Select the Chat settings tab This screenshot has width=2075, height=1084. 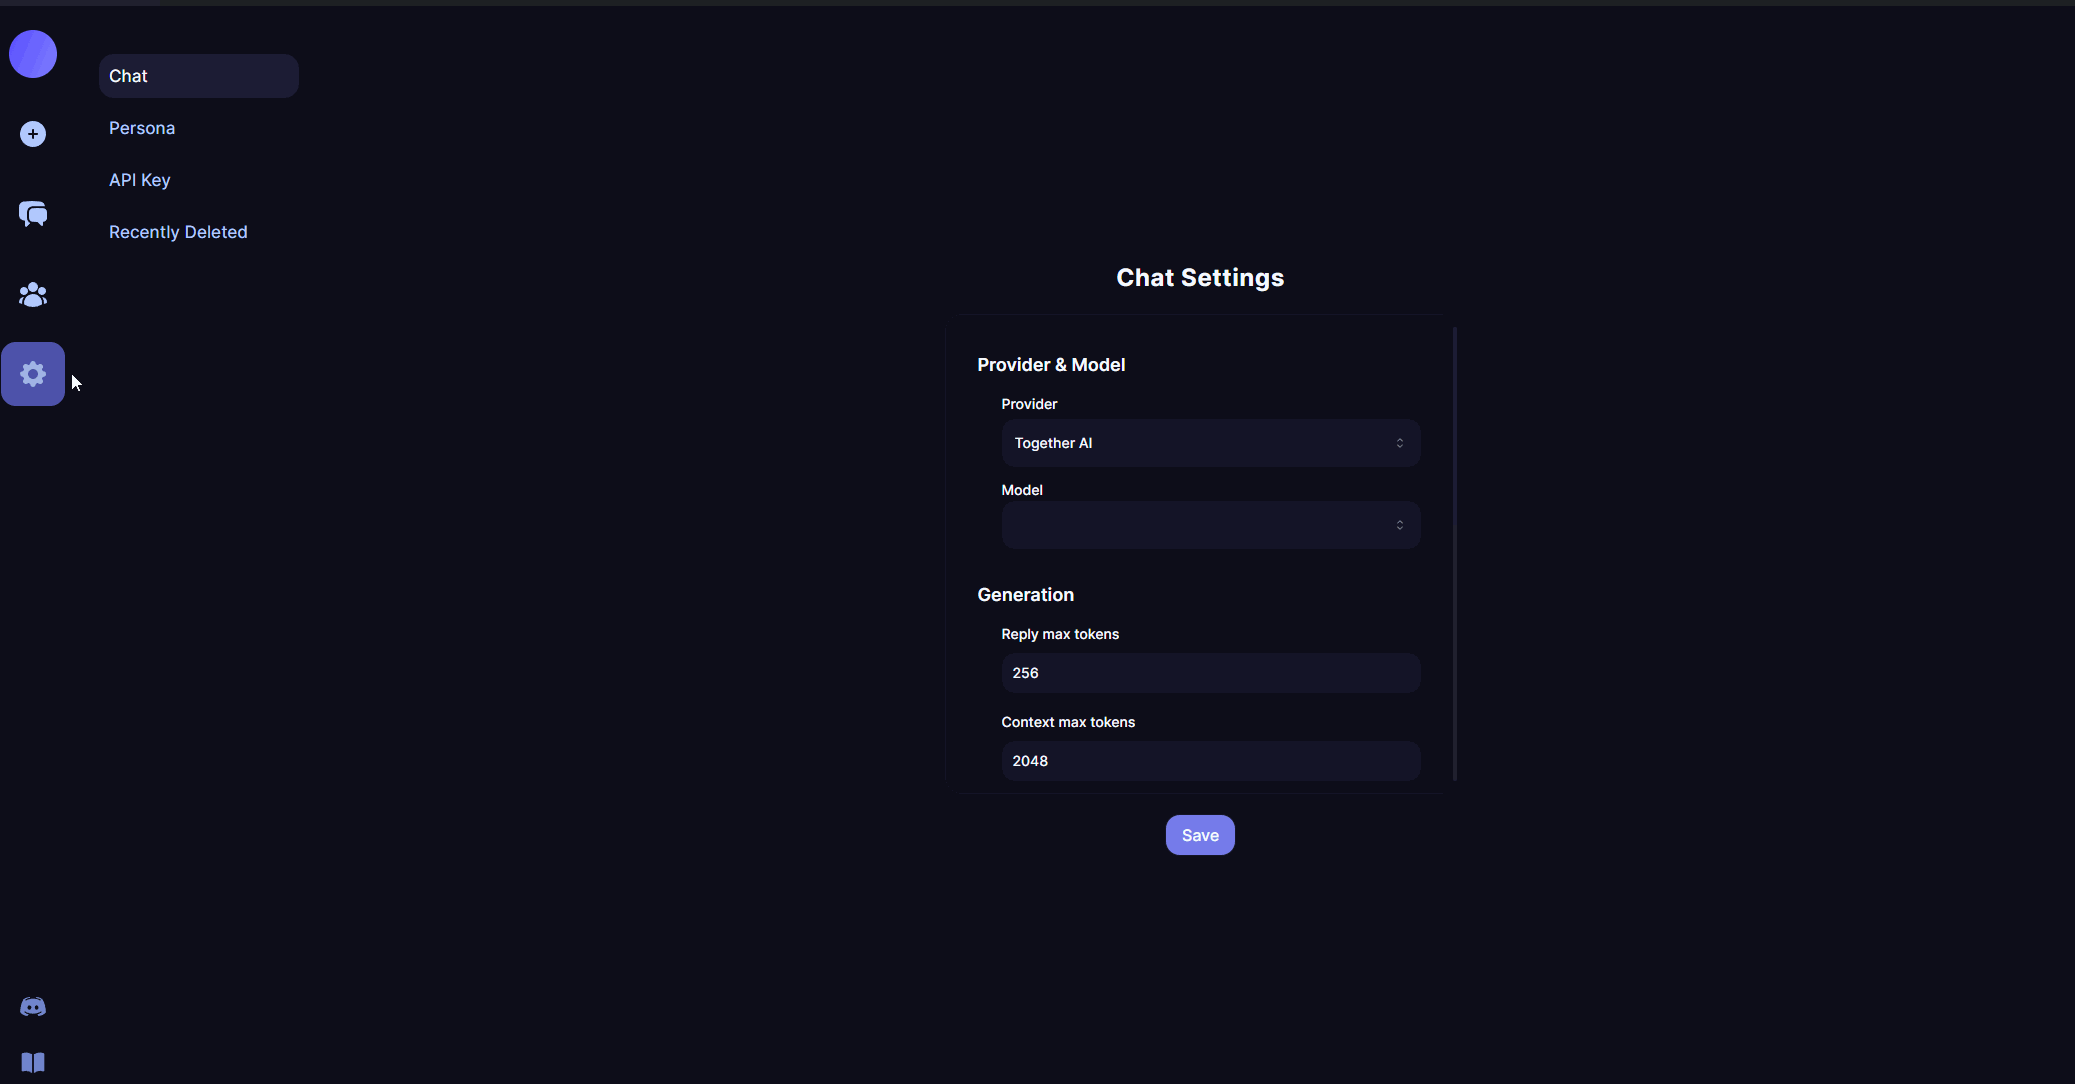(198, 76)
